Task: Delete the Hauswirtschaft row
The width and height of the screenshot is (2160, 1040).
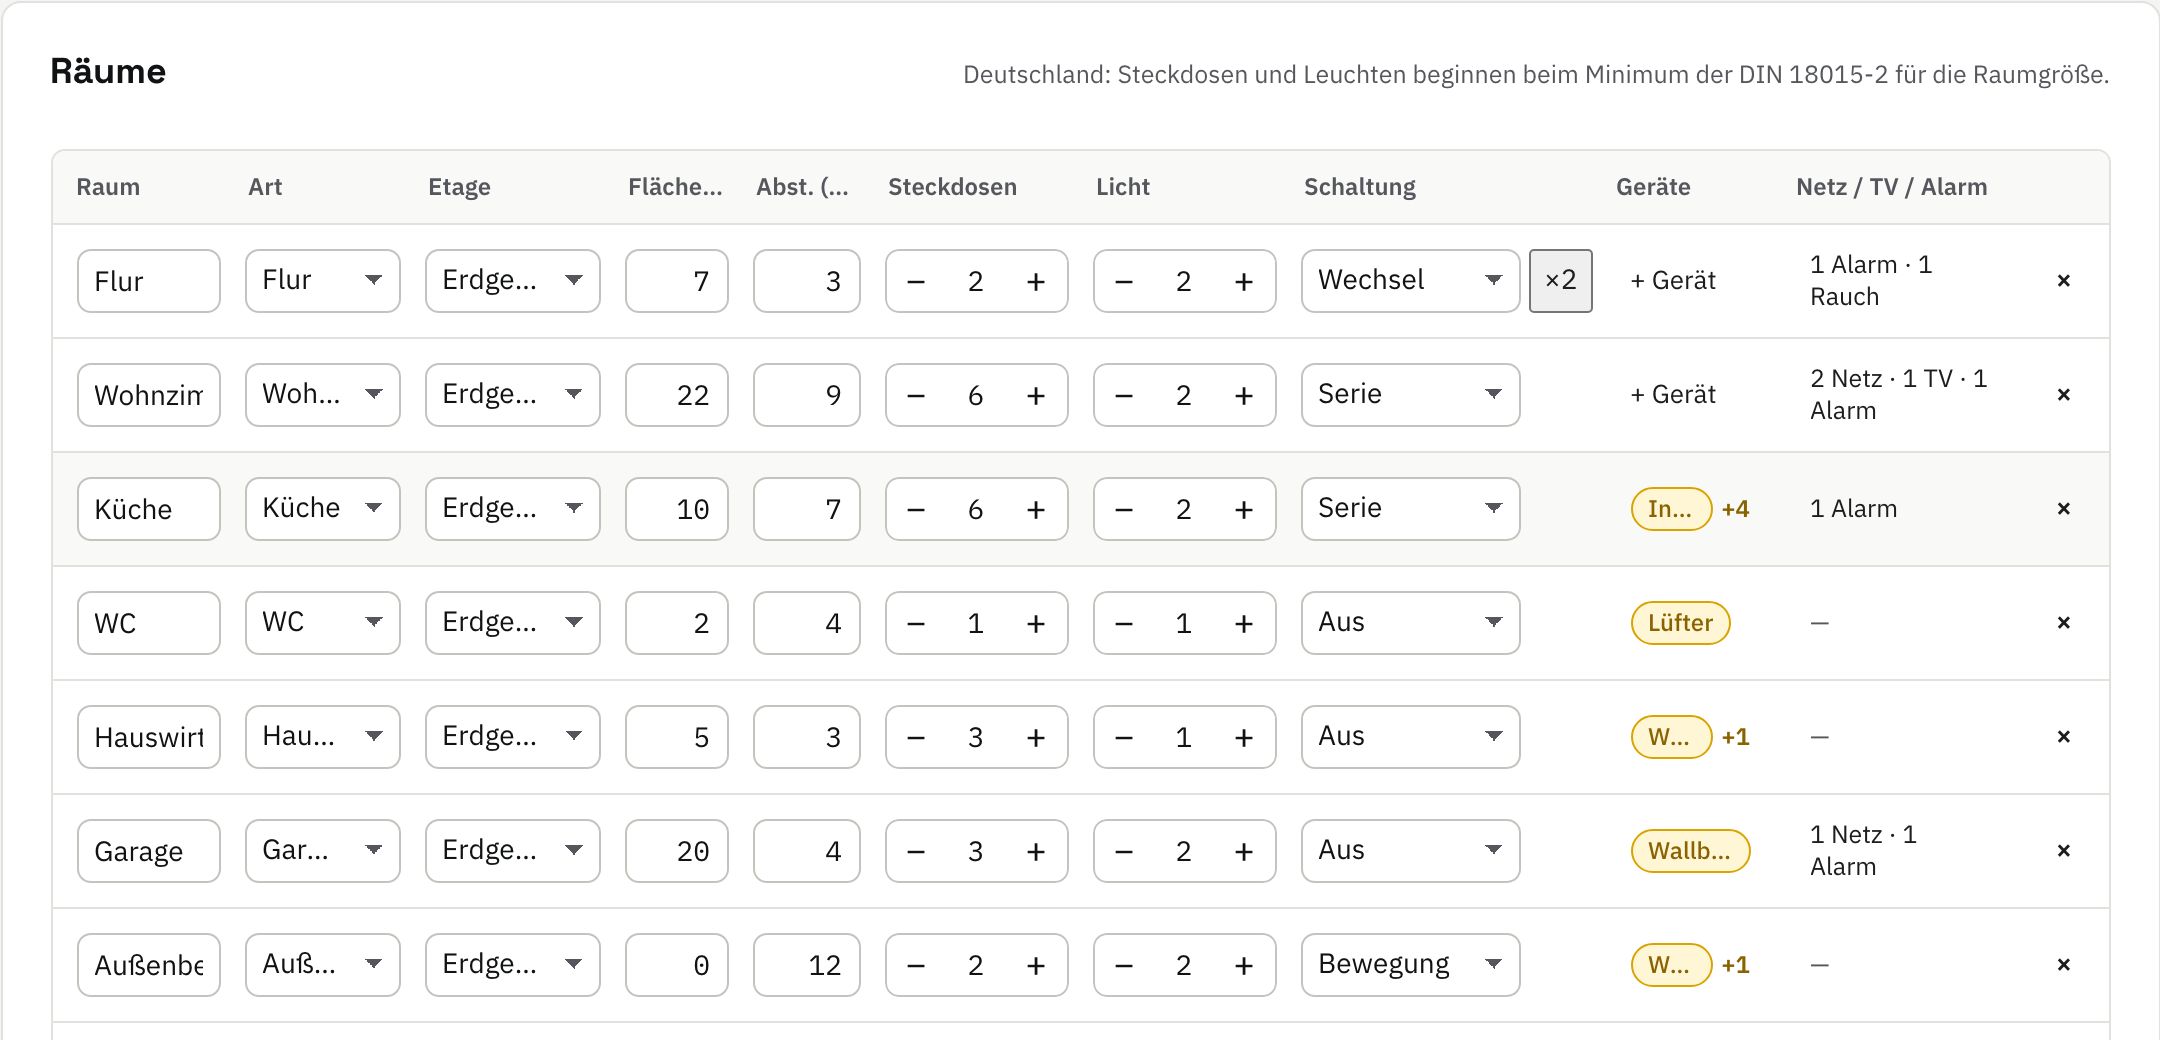Action: pos(2063,737)
